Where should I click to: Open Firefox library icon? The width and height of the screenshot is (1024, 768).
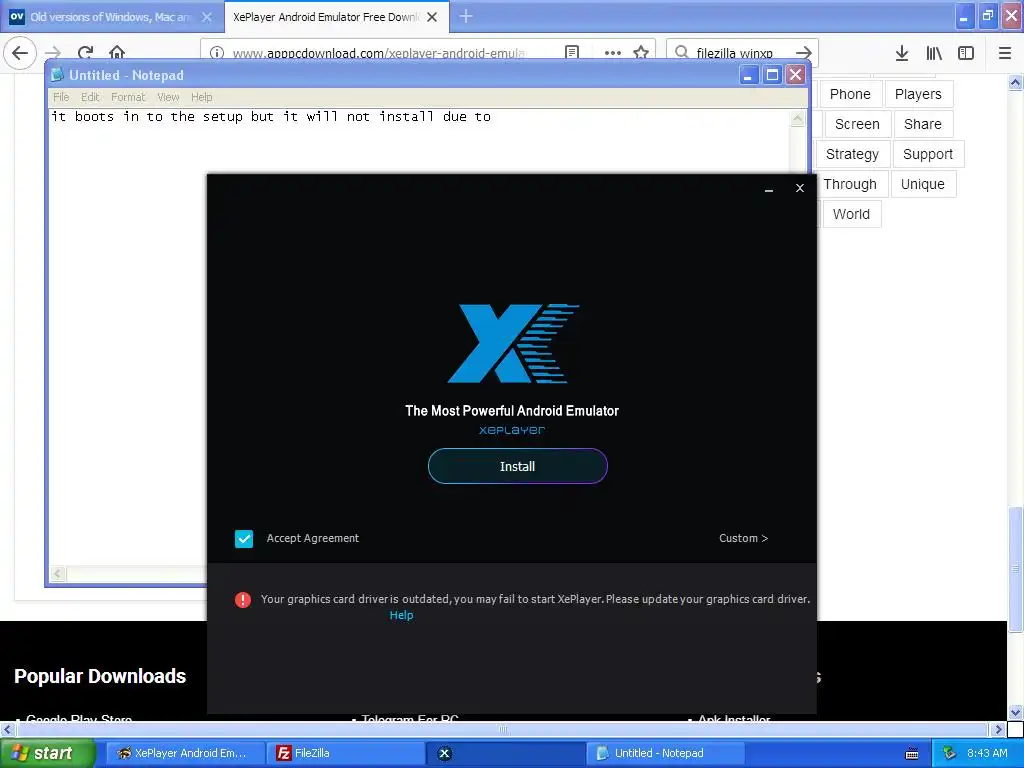934,53
